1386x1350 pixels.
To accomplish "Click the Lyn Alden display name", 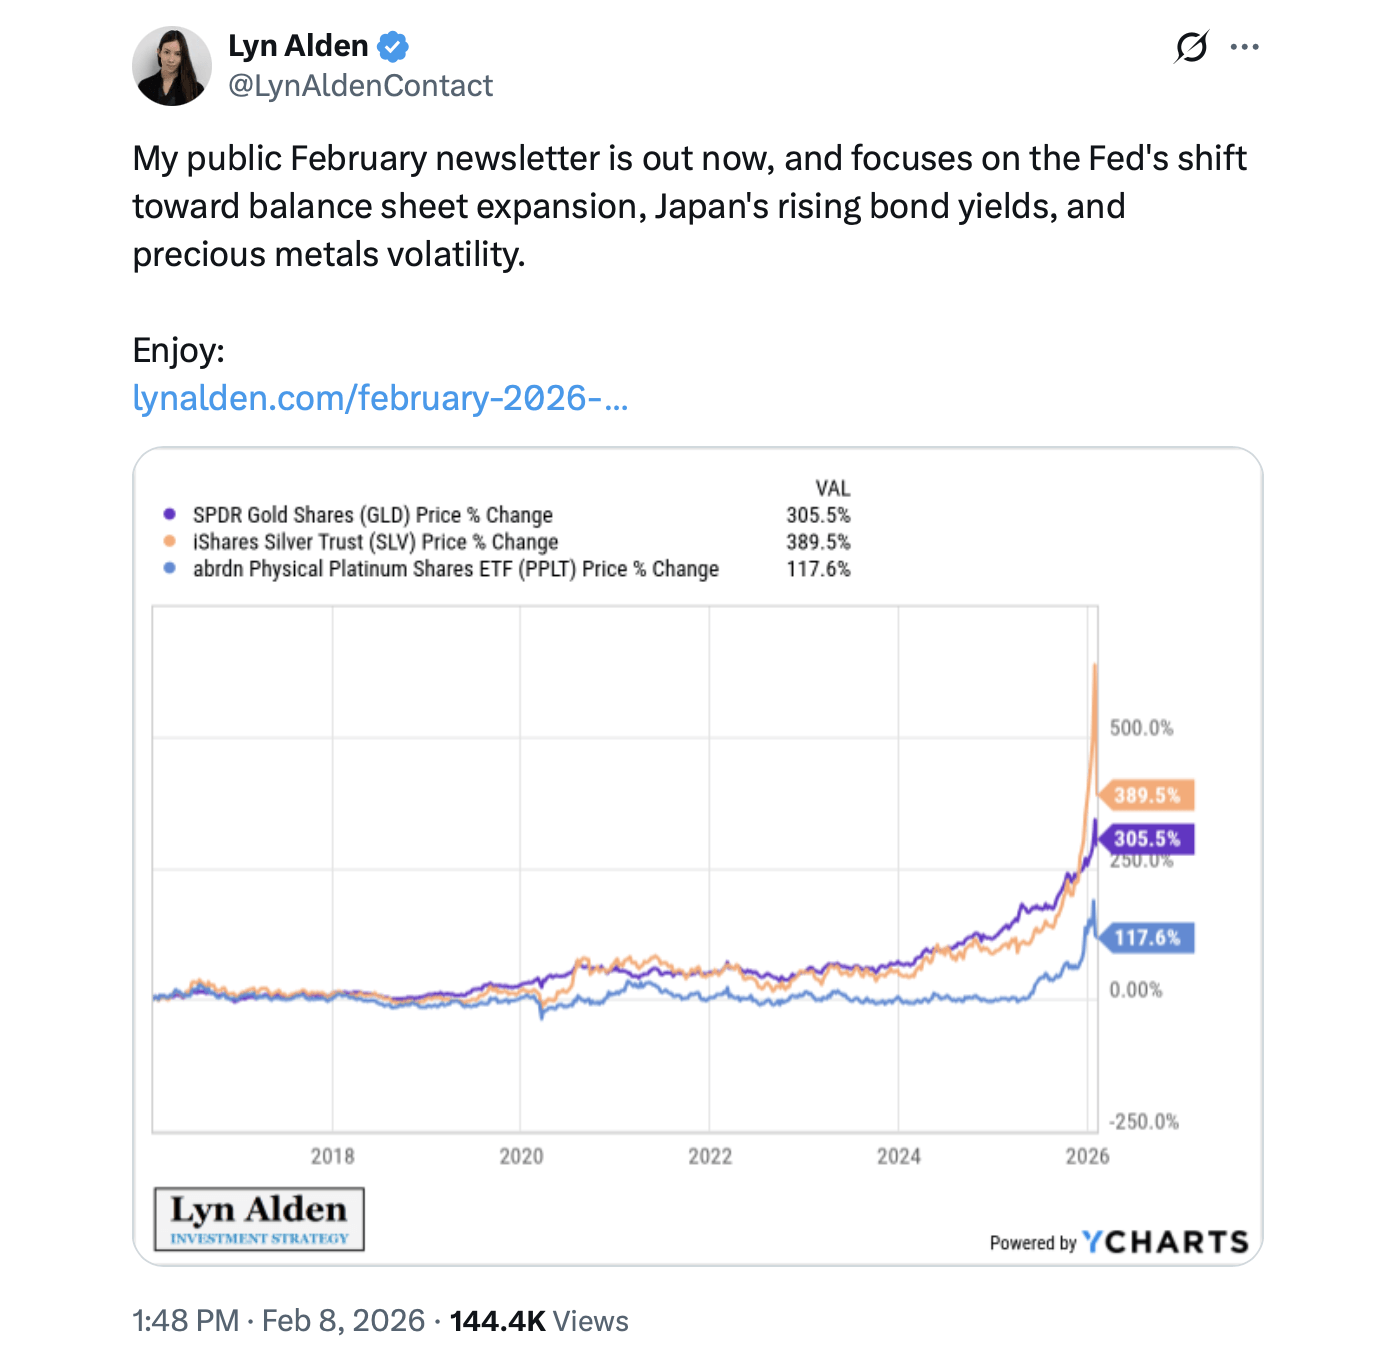I will pyautogui.click(x=298, y=46).
